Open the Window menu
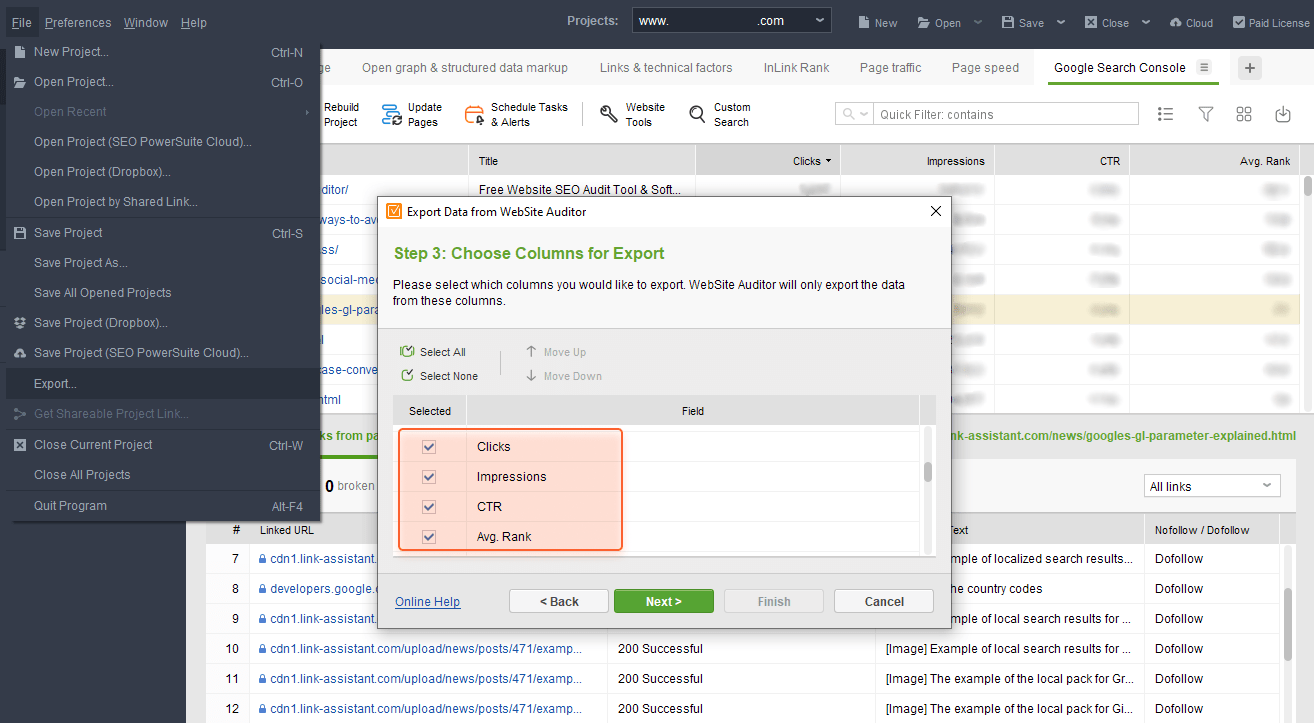The image size is (1314, 723). coord(146,22)
